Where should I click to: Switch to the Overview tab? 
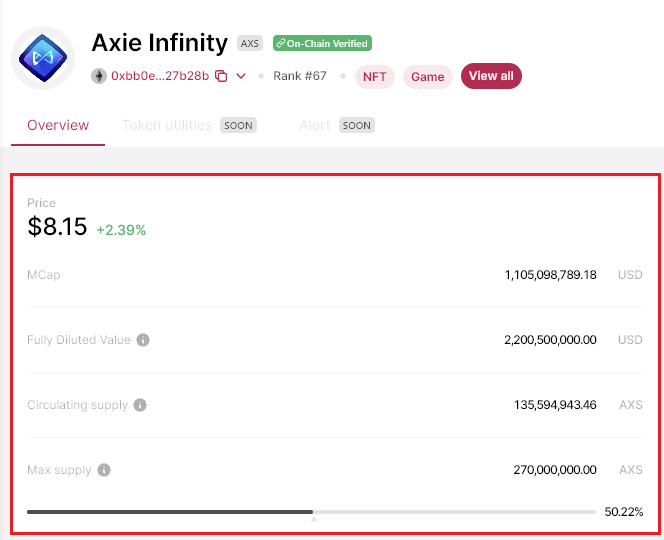coord(58,125)
